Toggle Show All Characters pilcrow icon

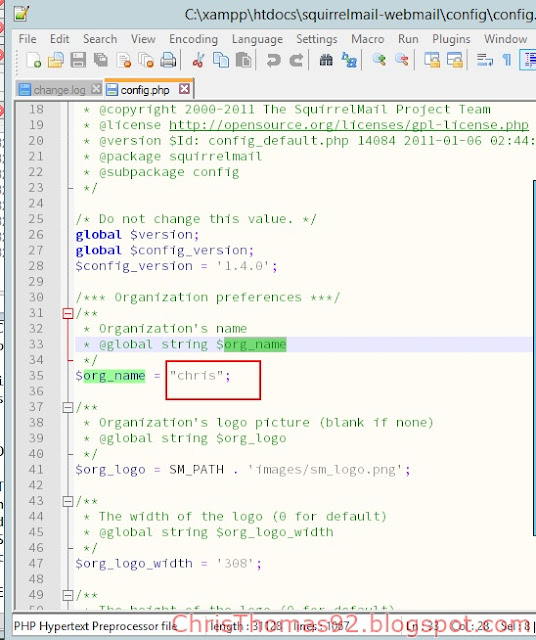click(507, 60)
